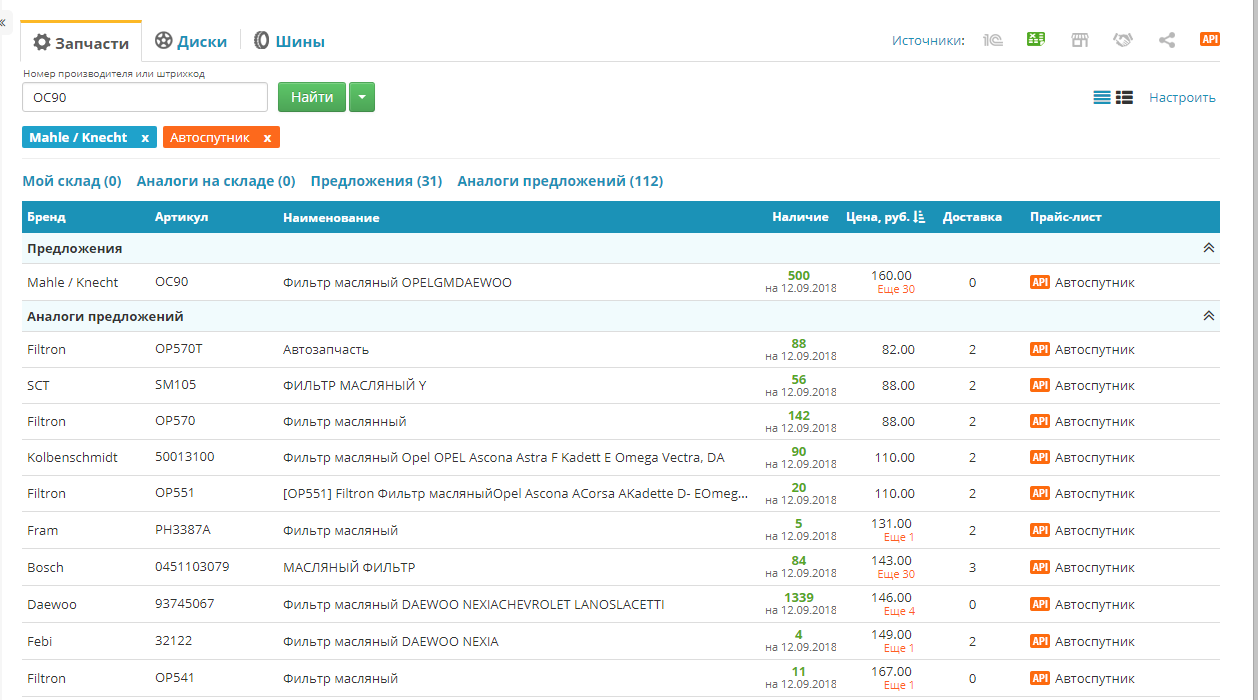Image resolution: width=1258 pixels, height=700 pixels.
Task: Open the Настроить link
Action: [x=1182, y=98]
